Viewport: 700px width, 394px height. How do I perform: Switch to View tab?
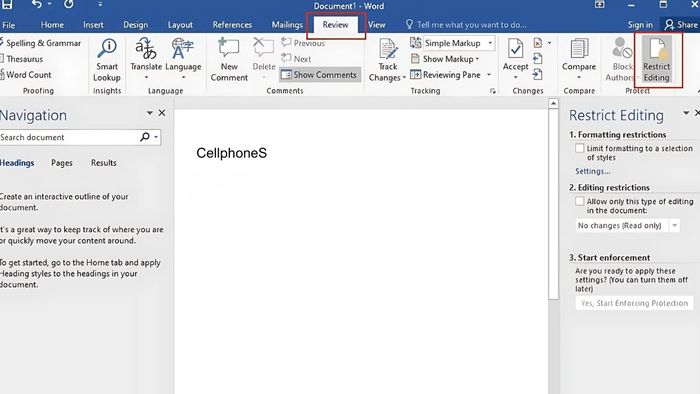[376, 25]
